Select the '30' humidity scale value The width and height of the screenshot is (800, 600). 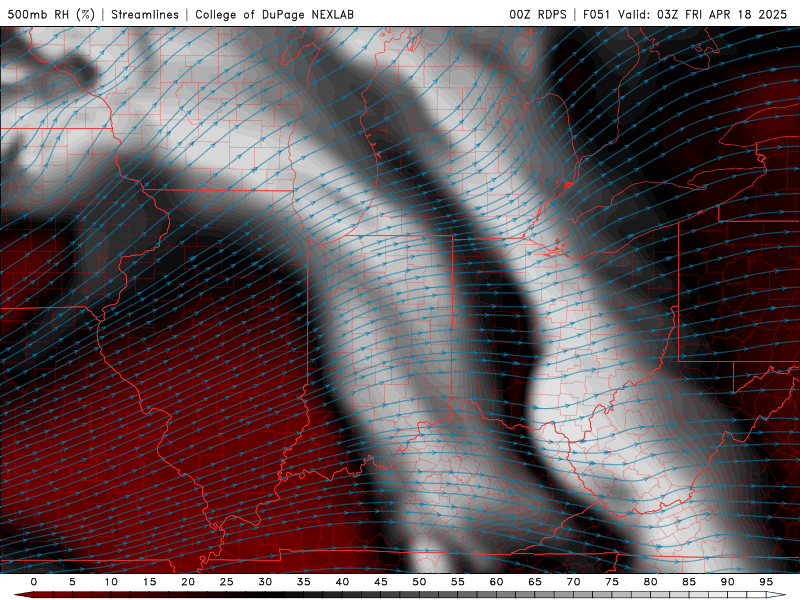[x=265, y=582]
